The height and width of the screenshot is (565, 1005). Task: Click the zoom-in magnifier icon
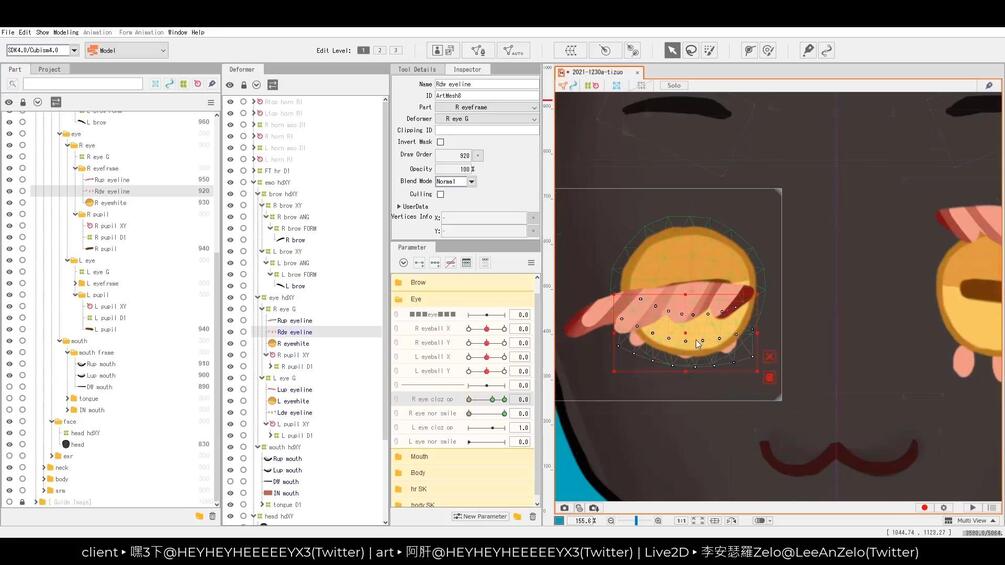click(658, 521)
